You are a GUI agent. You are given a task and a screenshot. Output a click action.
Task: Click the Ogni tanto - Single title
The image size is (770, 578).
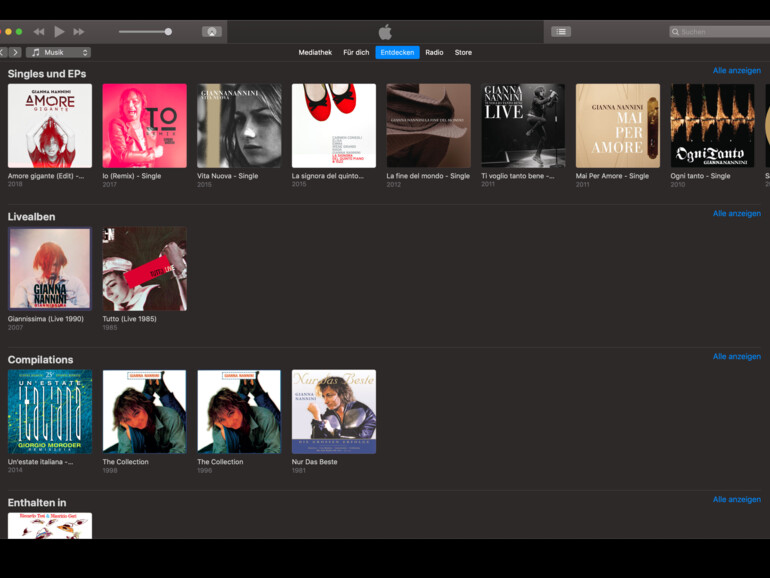700,176
